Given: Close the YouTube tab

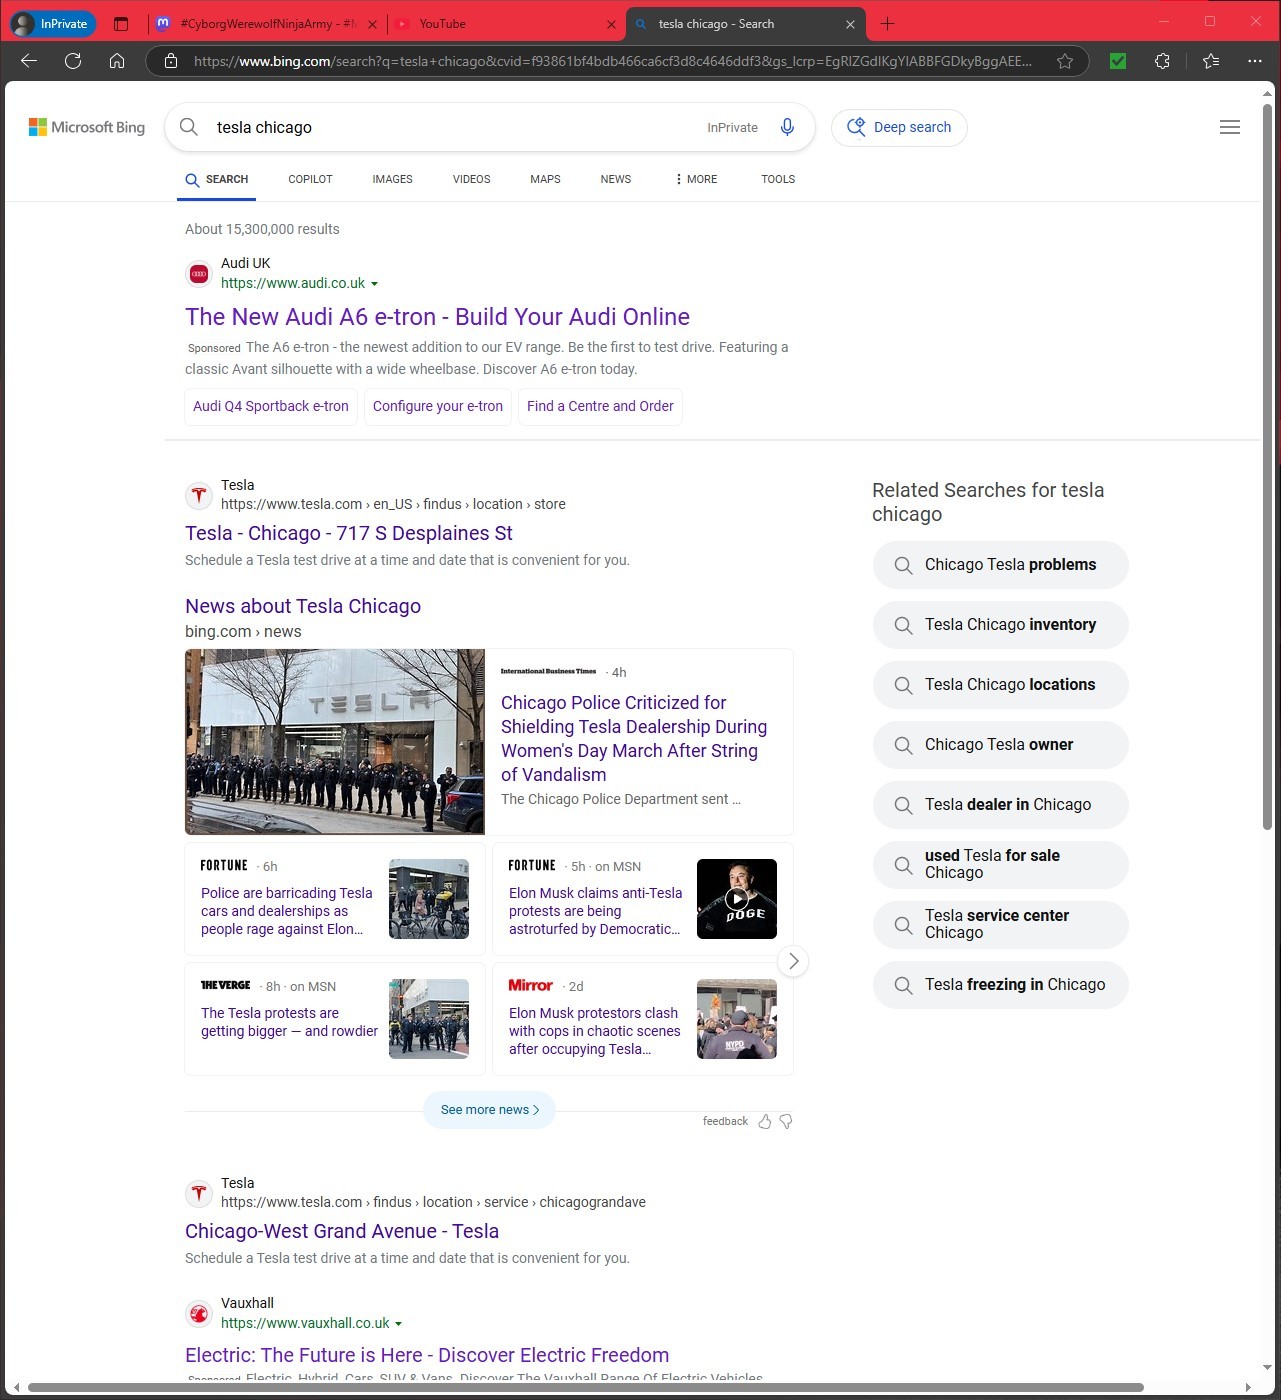Looking at the screenshot, I should click(x=611, y=24).
